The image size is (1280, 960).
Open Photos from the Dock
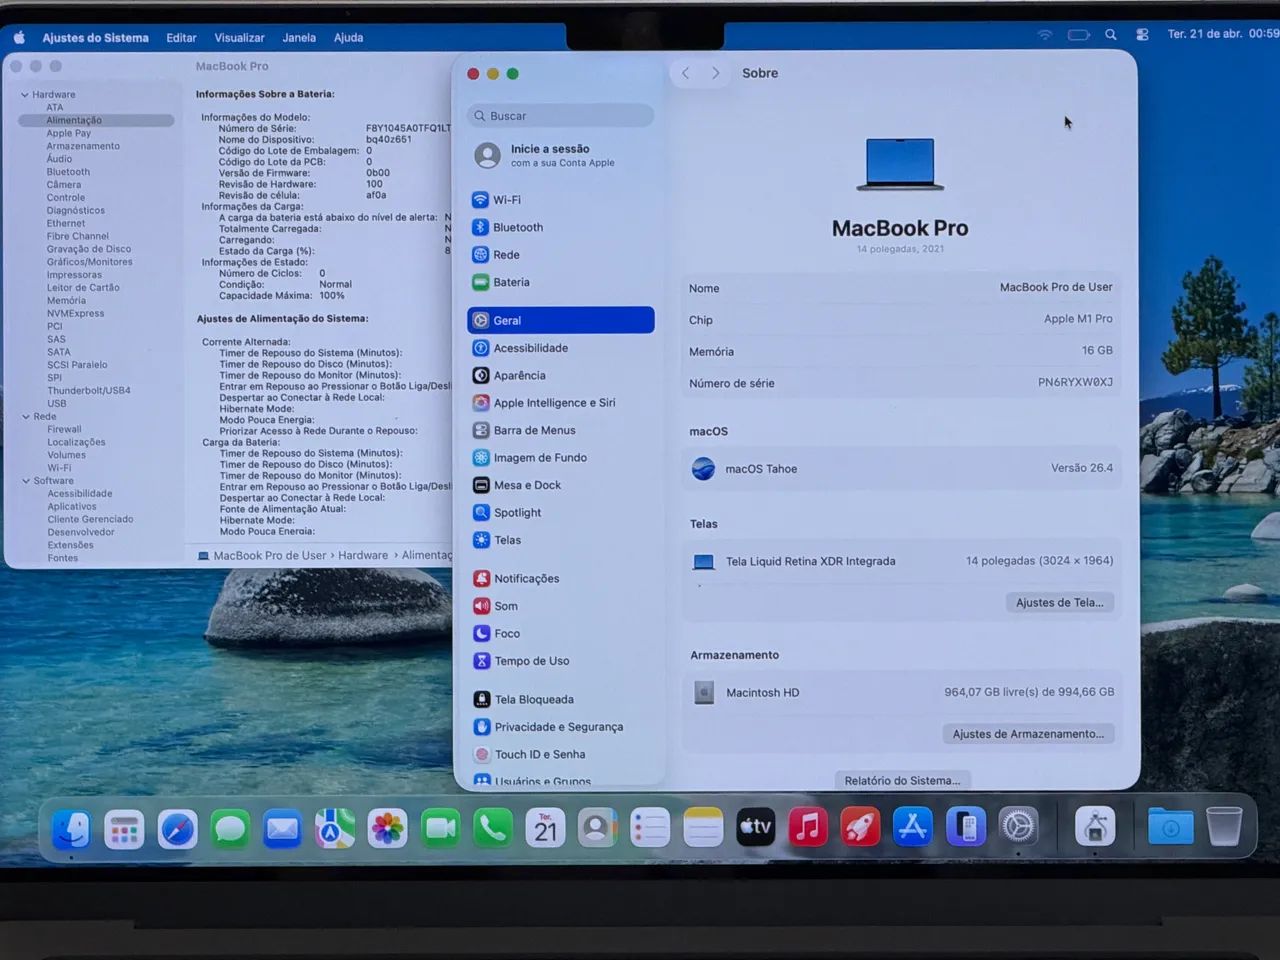(387, 828)
